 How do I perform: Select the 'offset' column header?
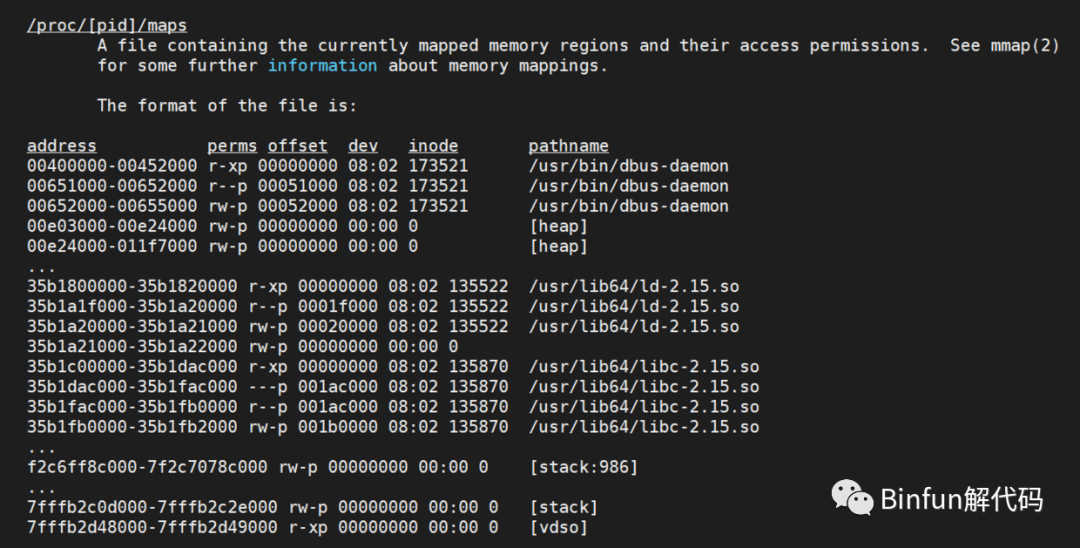297,146
